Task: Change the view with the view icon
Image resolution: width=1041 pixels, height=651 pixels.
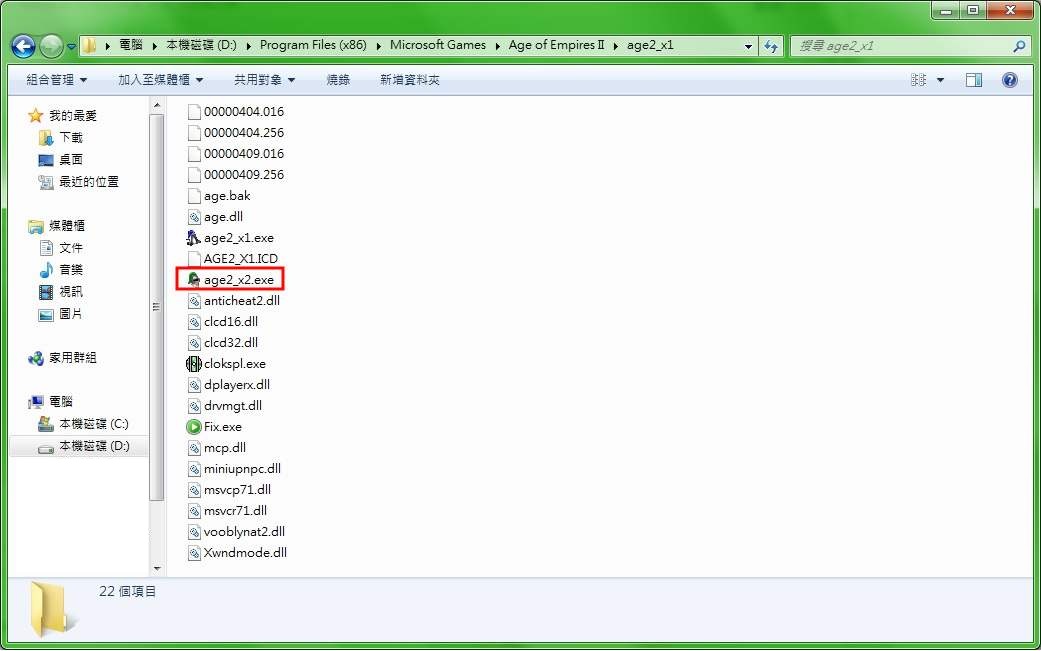Action: tap(919, 80)
